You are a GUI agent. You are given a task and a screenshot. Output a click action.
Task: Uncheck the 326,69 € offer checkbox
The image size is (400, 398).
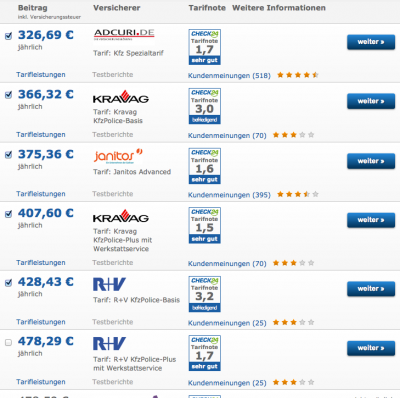(x=9, y=36)
